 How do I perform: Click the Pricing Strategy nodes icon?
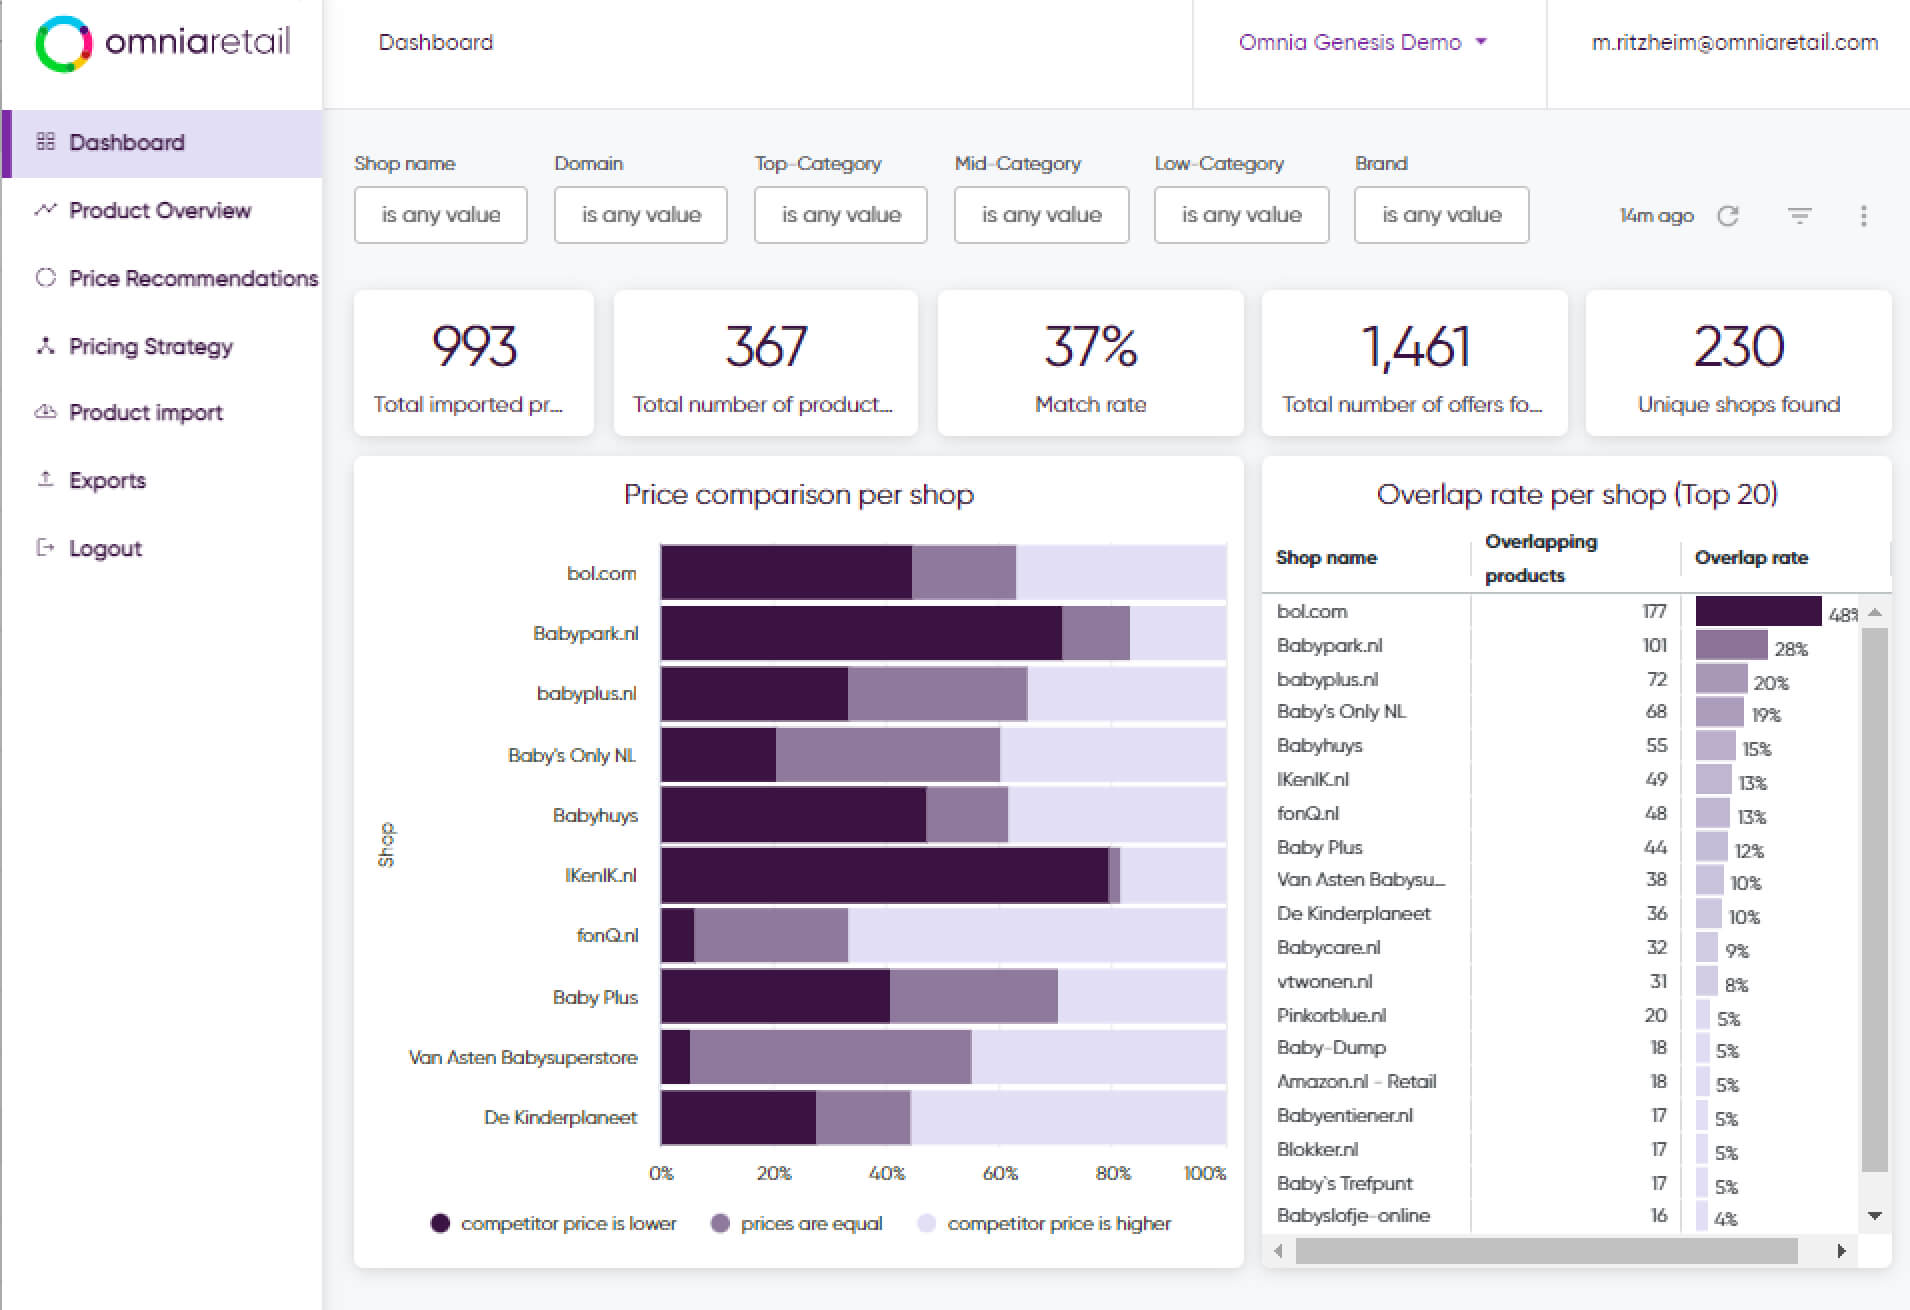point(45,345)
